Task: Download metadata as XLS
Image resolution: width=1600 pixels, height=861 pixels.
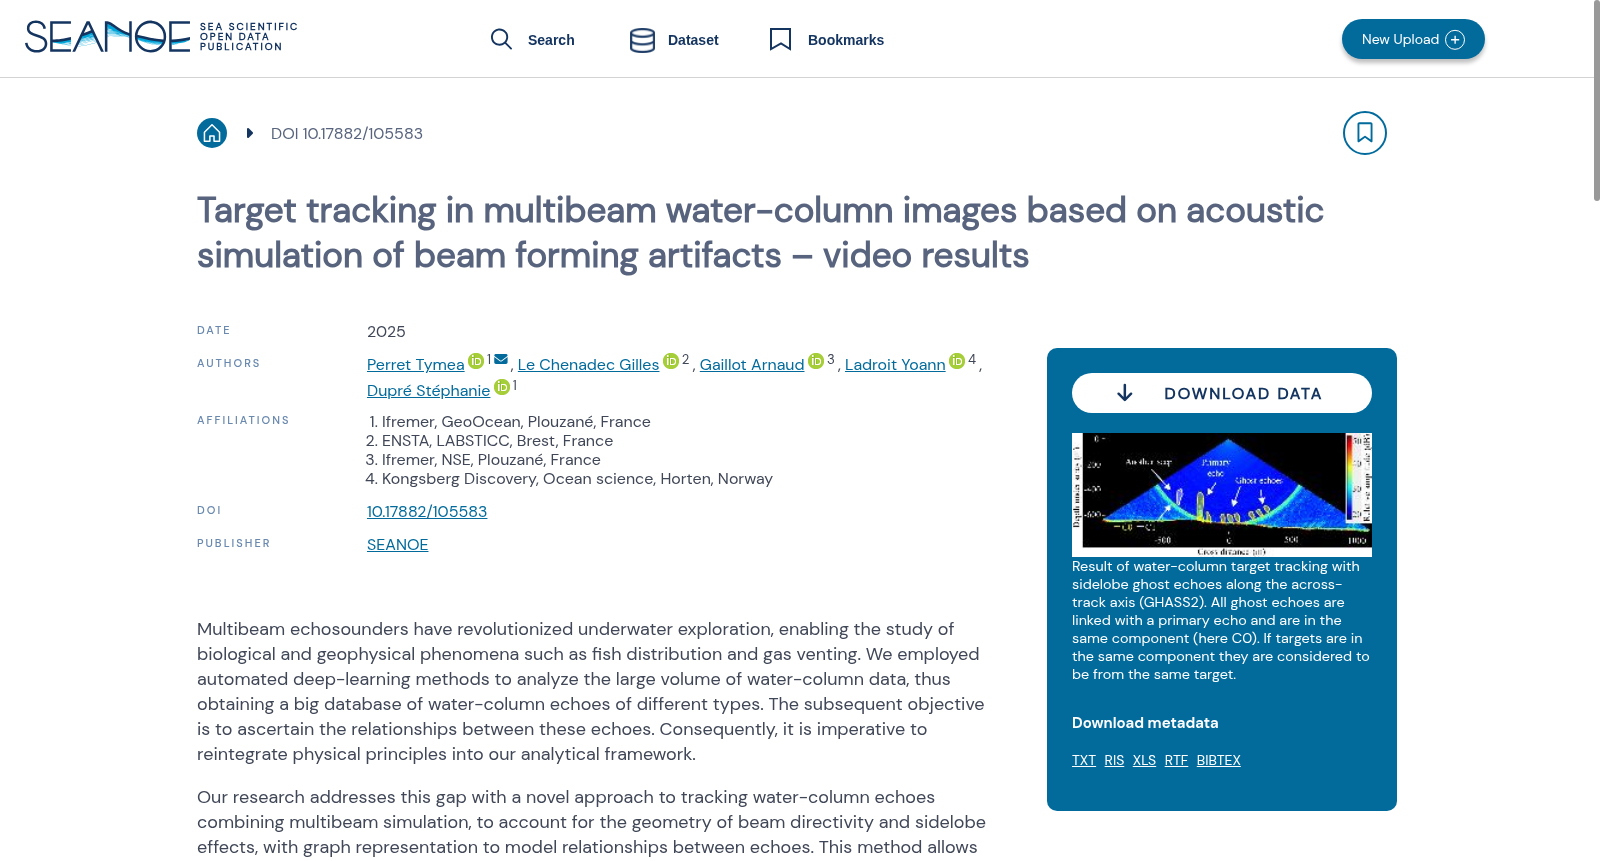Action: point(1144,761)
